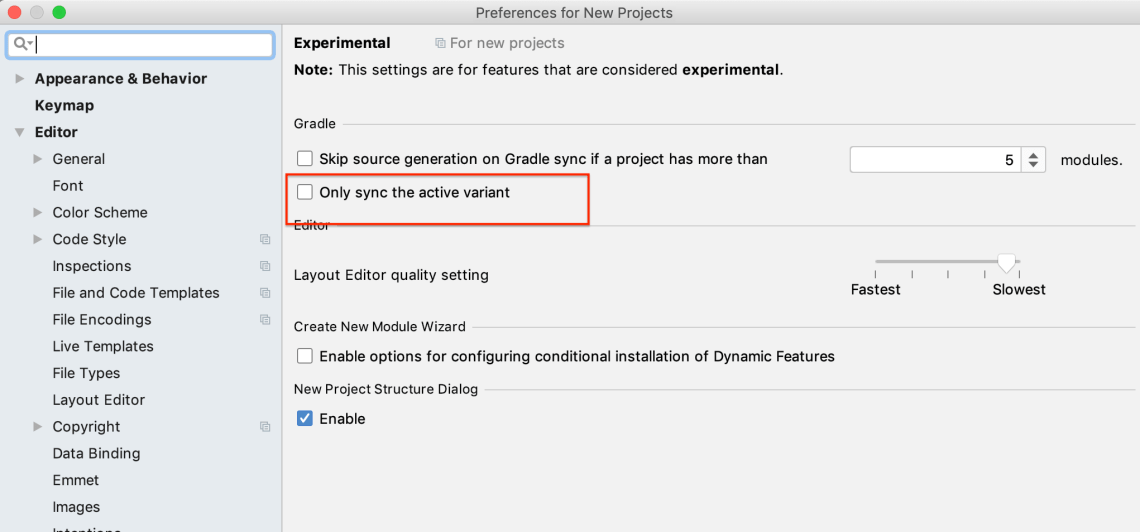Increment modules count stepper arrow
Screen dimensions: 1140x532
pos(1034,154)
